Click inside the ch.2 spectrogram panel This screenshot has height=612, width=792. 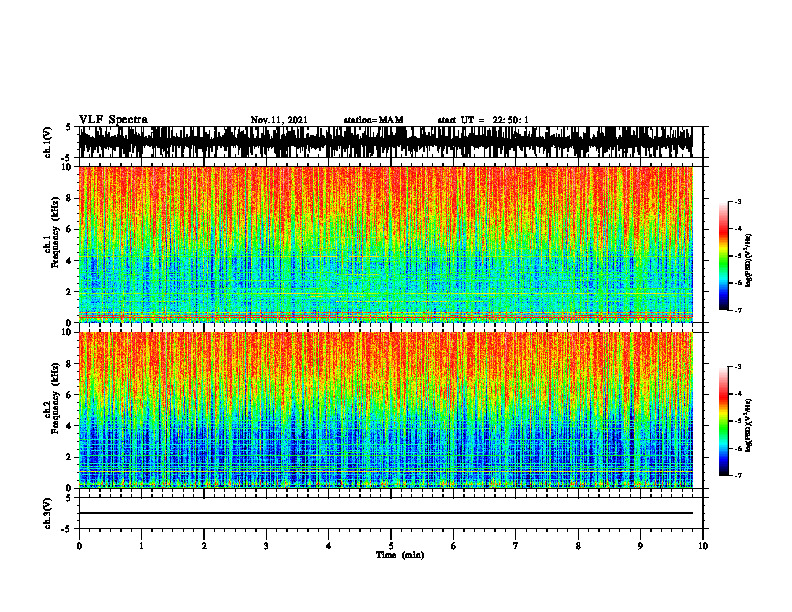(x=385, y=410)
